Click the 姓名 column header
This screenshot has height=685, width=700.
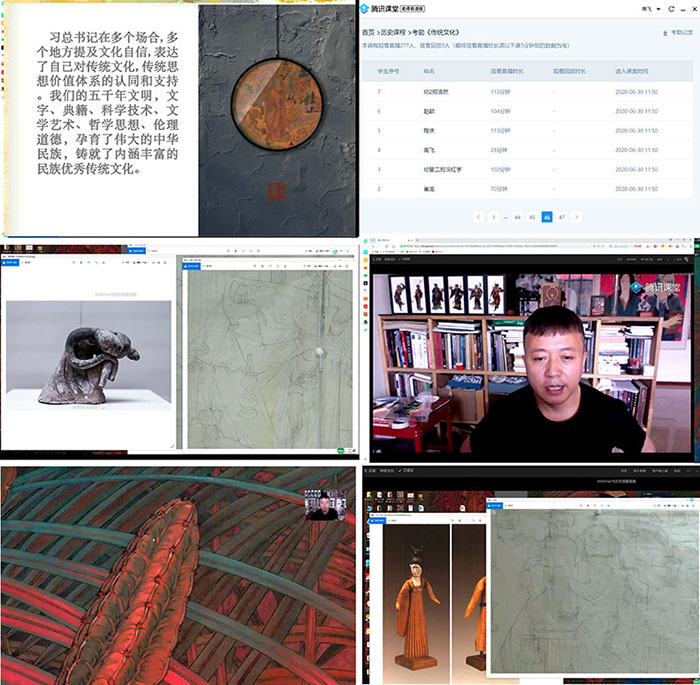pyautogui.click(x=429, y=71)
